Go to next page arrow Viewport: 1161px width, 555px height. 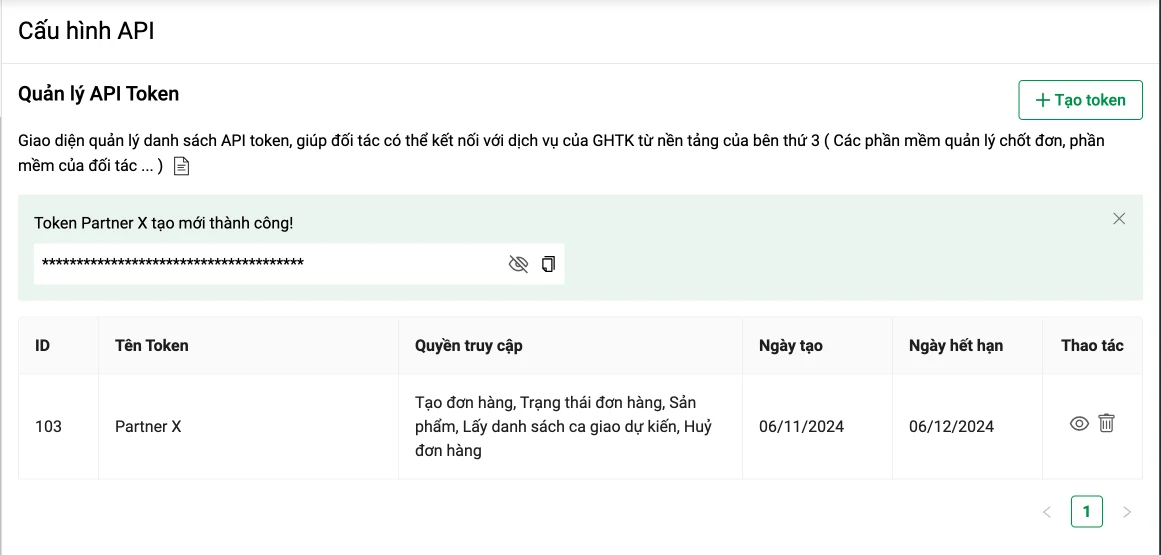pyautogui.click(x=1127, y=511)
